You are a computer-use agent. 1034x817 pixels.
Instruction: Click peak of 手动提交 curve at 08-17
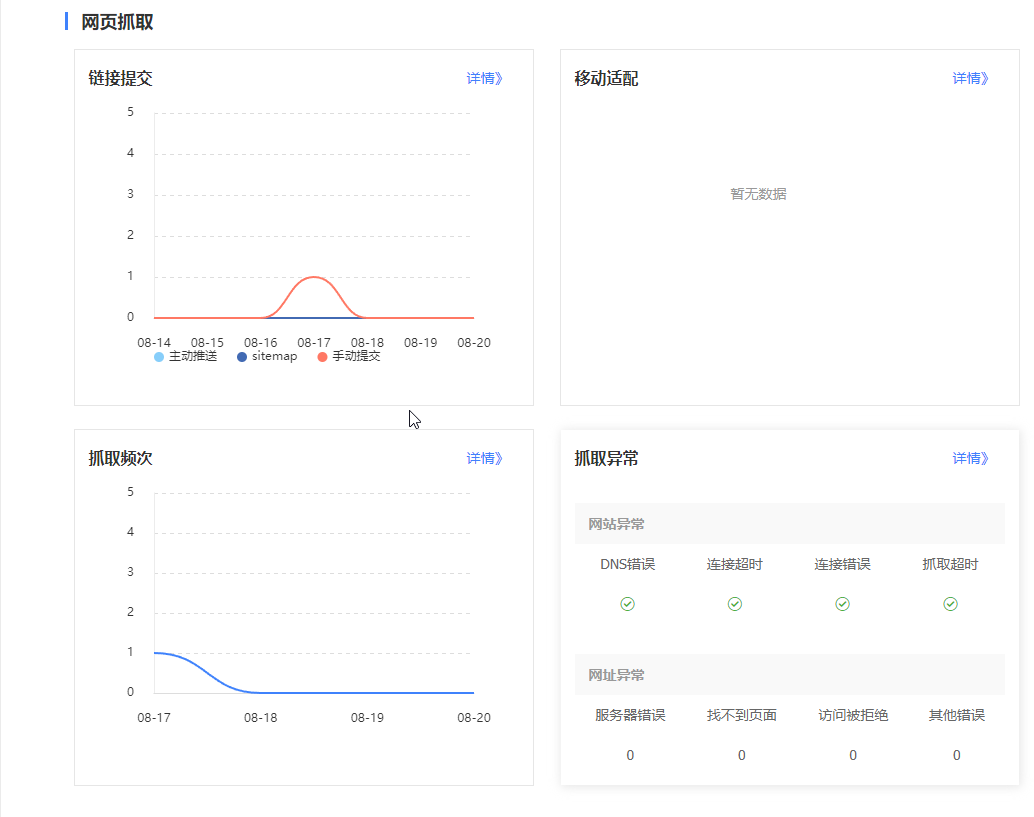pyautogui.click(x=314, y=277)
